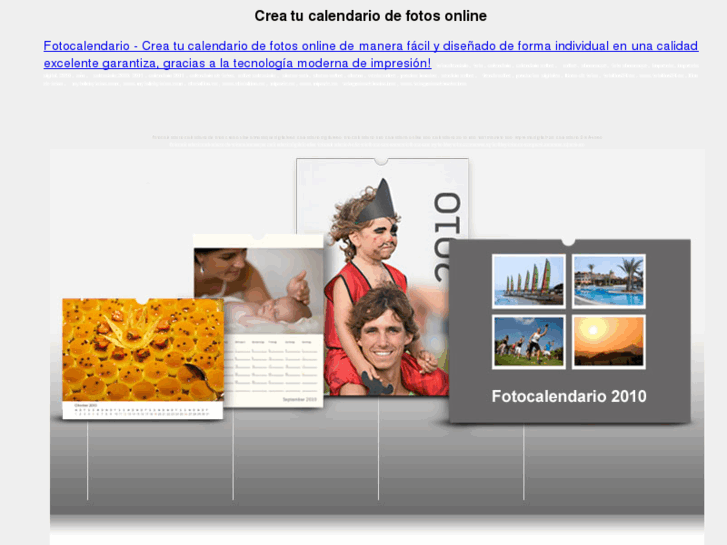Click the heading 'Crea tu calendario de fotos online'
Image resolution: width=727 pixels, height=545 pixels.
[370, 16]
